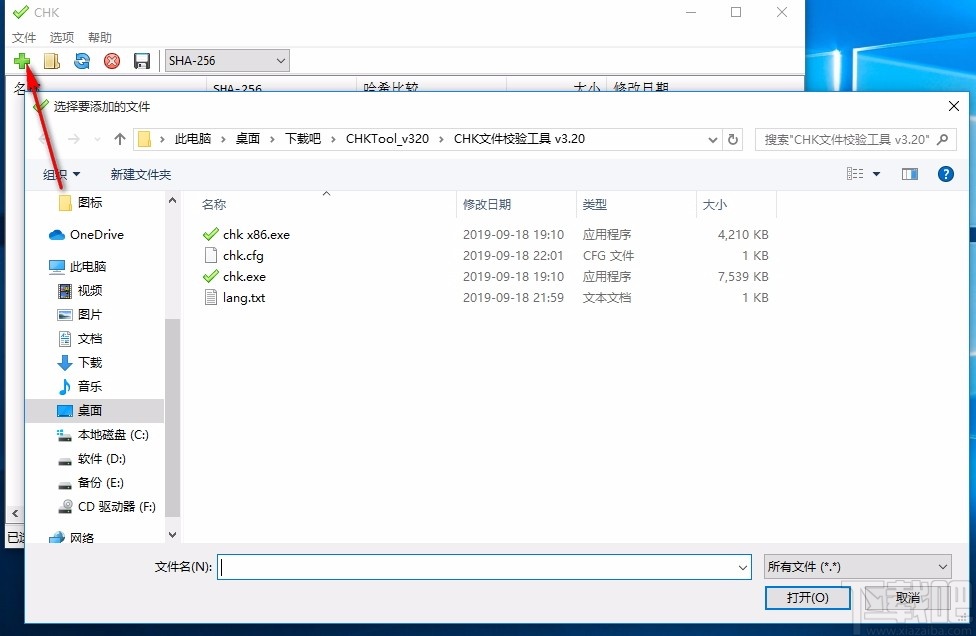Viewport: 976px width, 636px height.
Task: Click the up-one-level arrow in dialog
Action: pyautogui.click(x=120, y=139)
